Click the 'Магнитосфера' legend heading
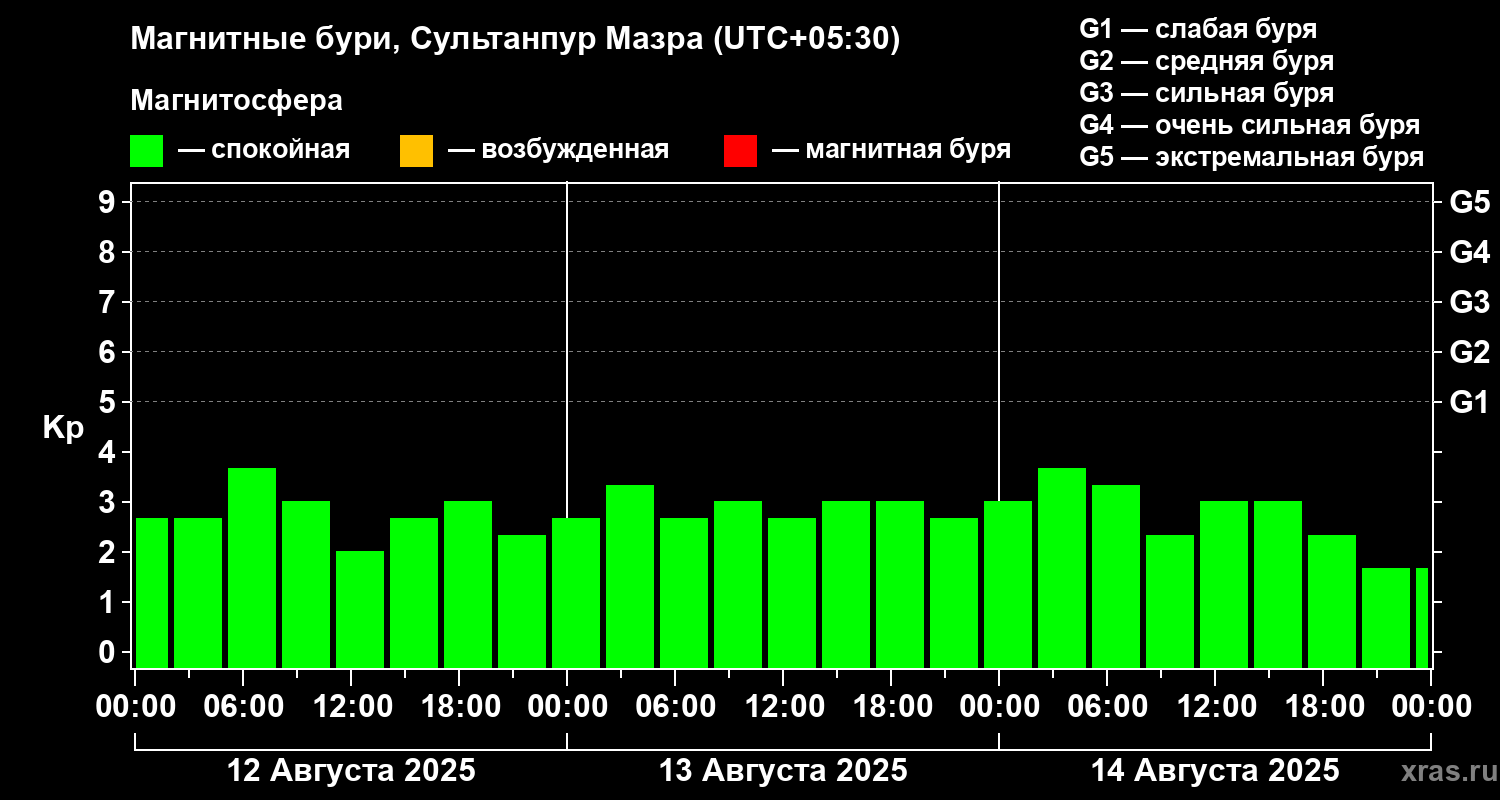The height and width of the screenshot is (800, 1500). (236, 101)
